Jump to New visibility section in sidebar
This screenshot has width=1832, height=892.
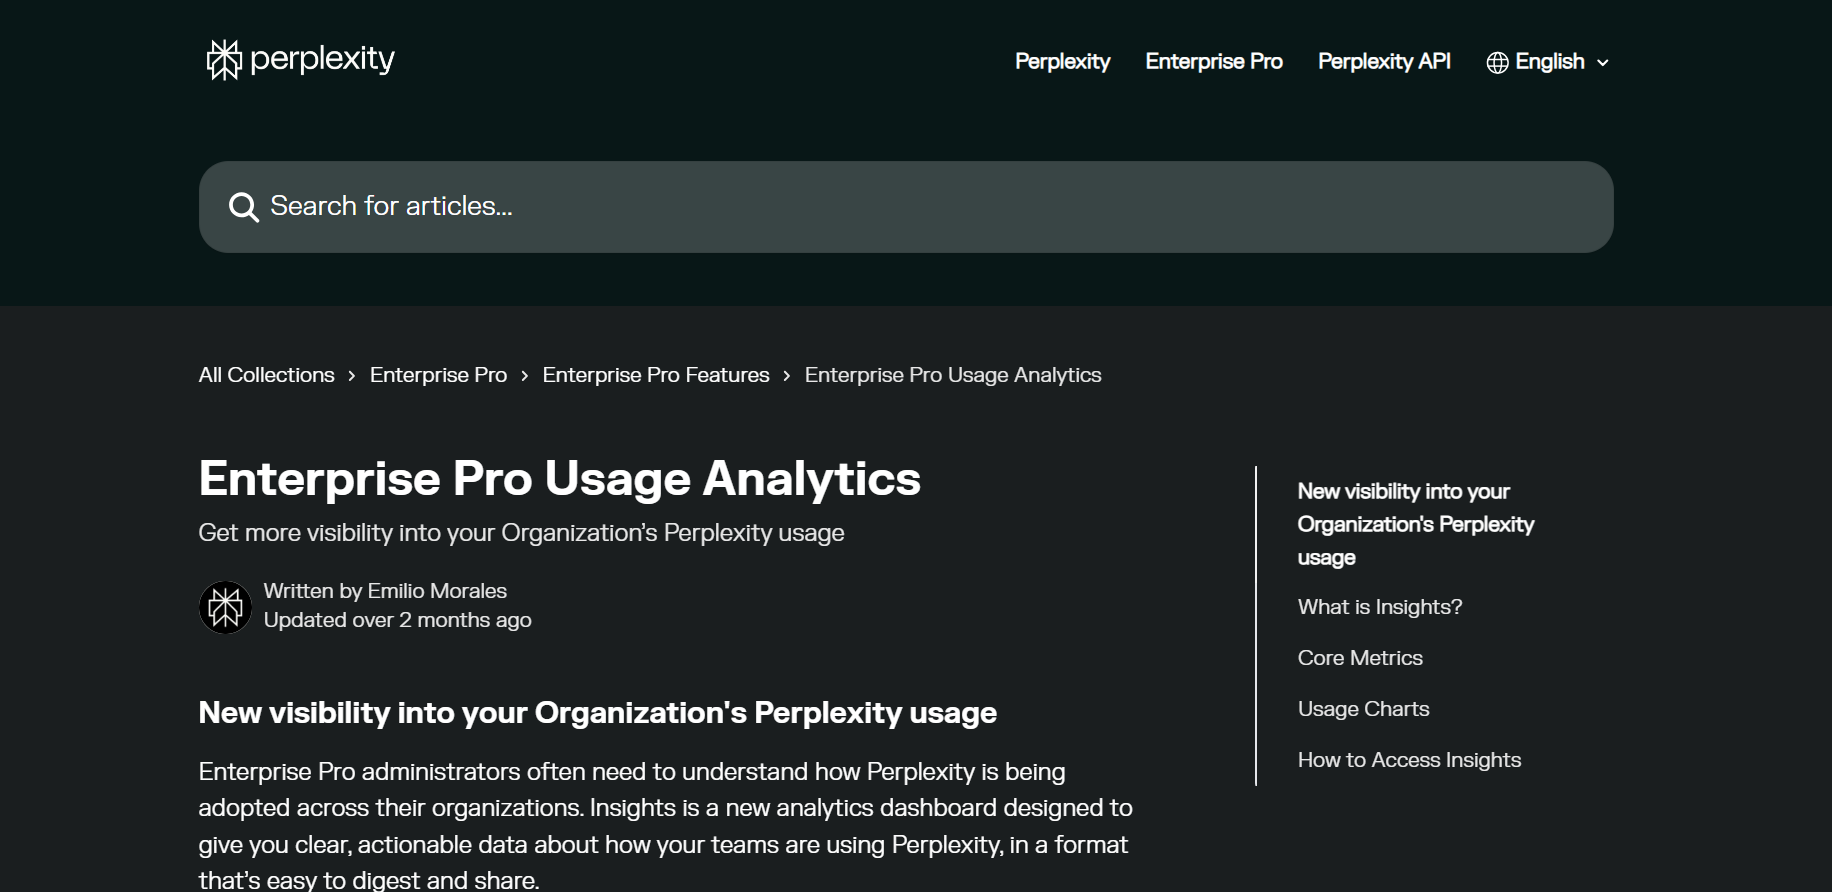[x=1415, y=524]
